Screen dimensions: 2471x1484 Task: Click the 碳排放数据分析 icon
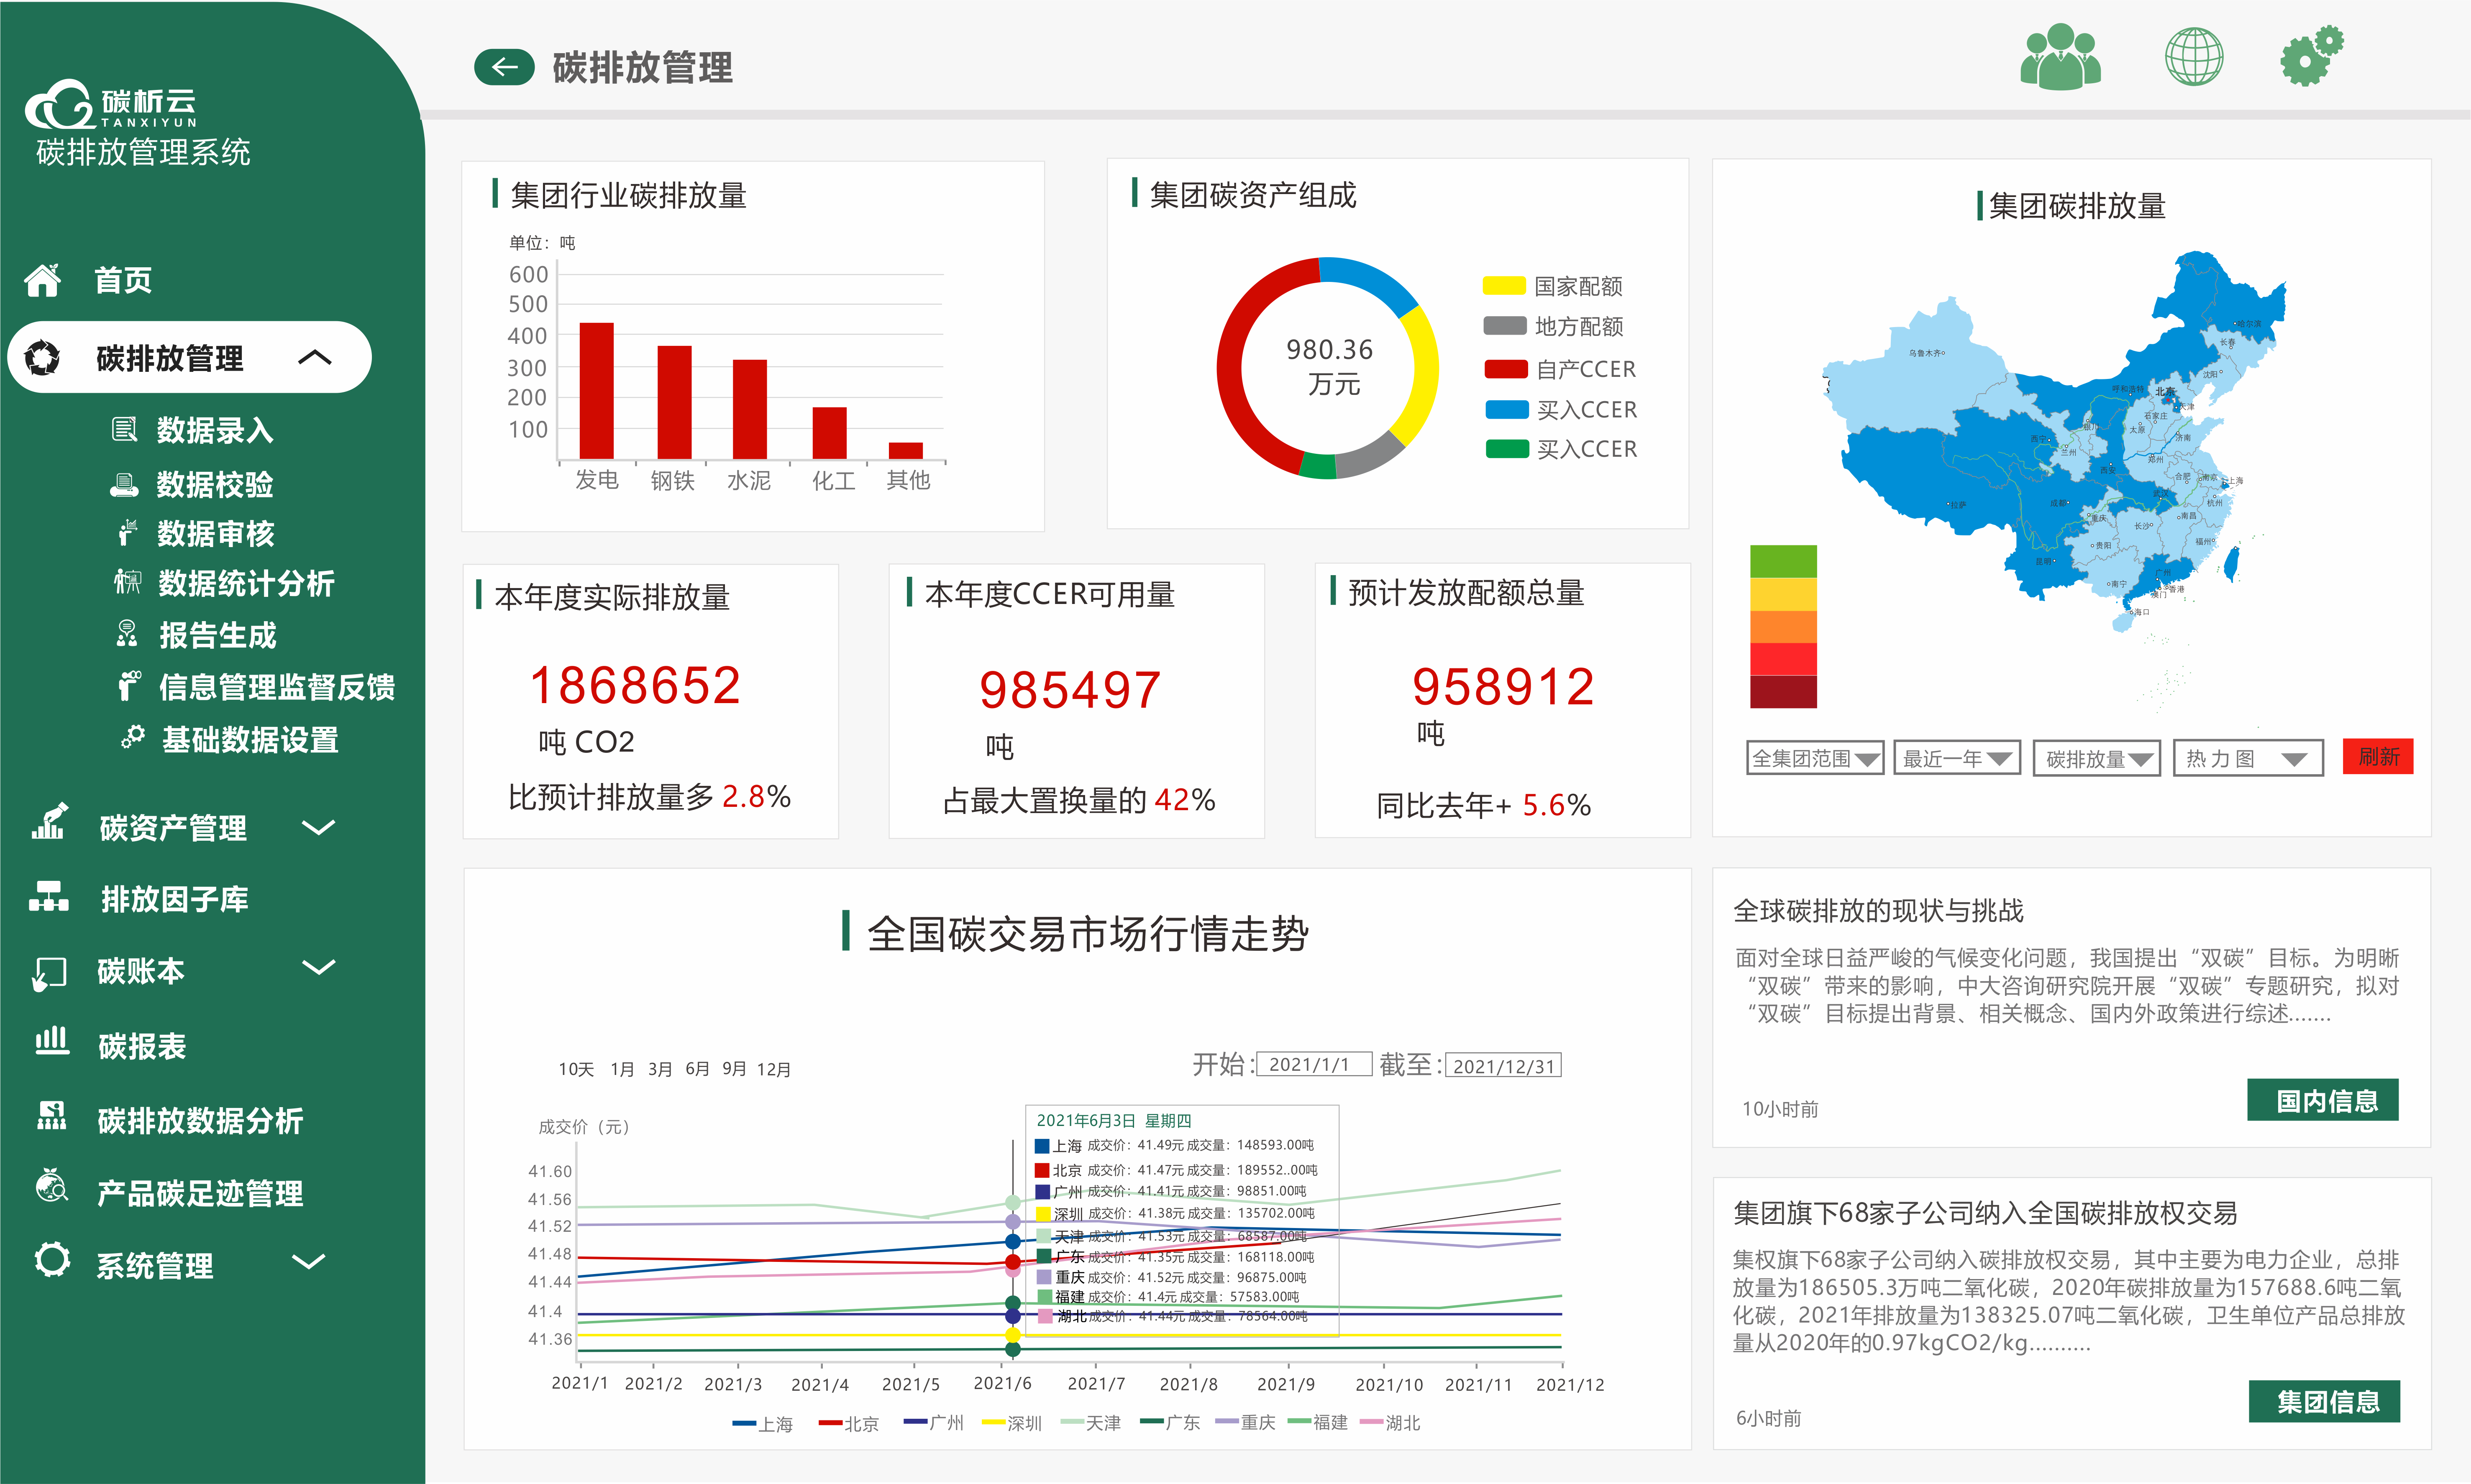click(x=51, y=1116)
